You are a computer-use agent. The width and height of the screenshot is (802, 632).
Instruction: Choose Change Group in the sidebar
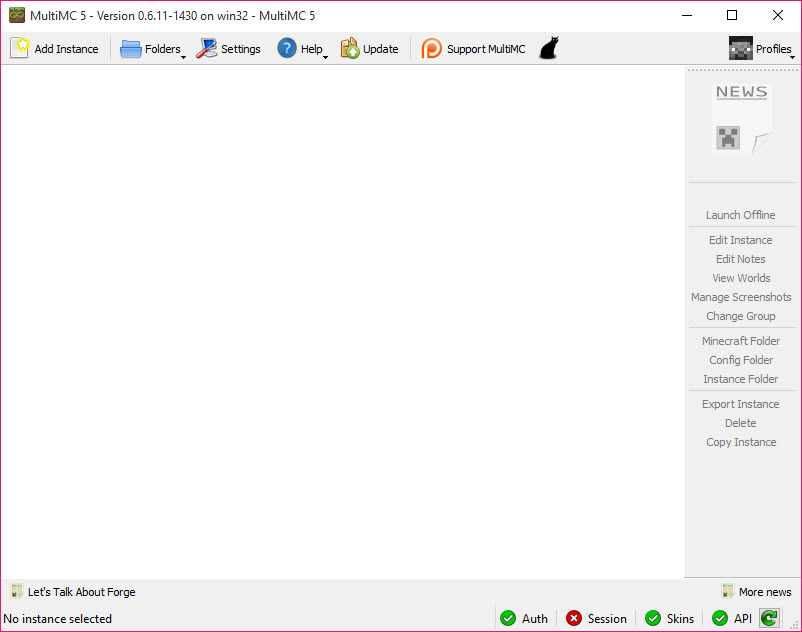tap(741, 316)
